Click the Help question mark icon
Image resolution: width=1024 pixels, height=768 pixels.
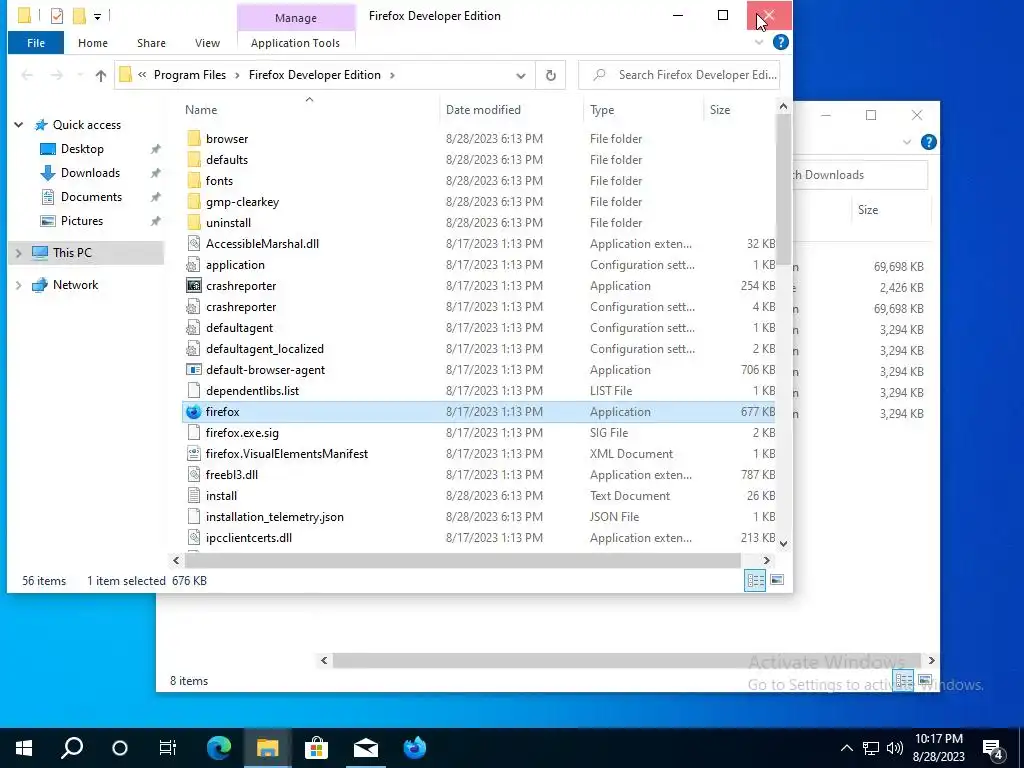pyautogui.click(x=780, y=42)
